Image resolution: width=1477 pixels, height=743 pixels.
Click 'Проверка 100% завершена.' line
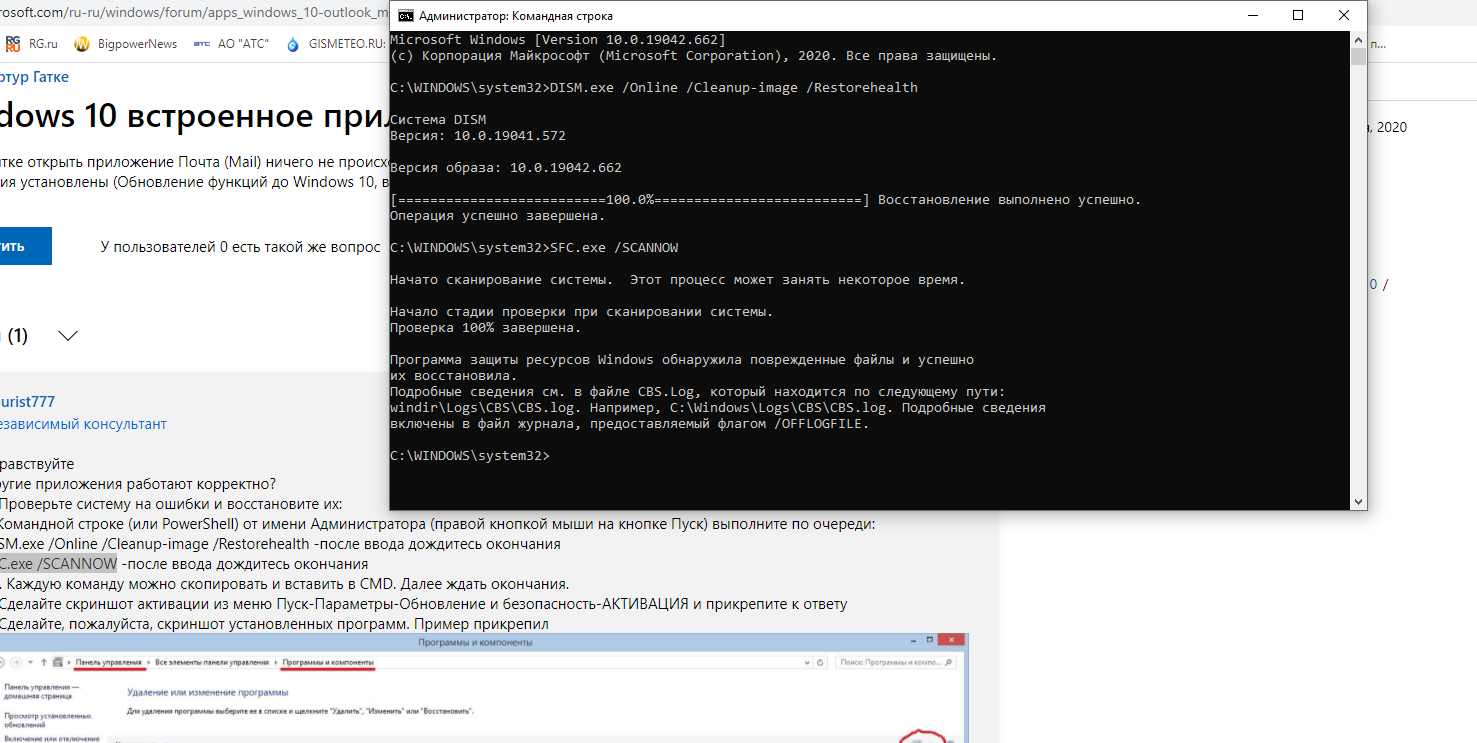tap(485, 328)
